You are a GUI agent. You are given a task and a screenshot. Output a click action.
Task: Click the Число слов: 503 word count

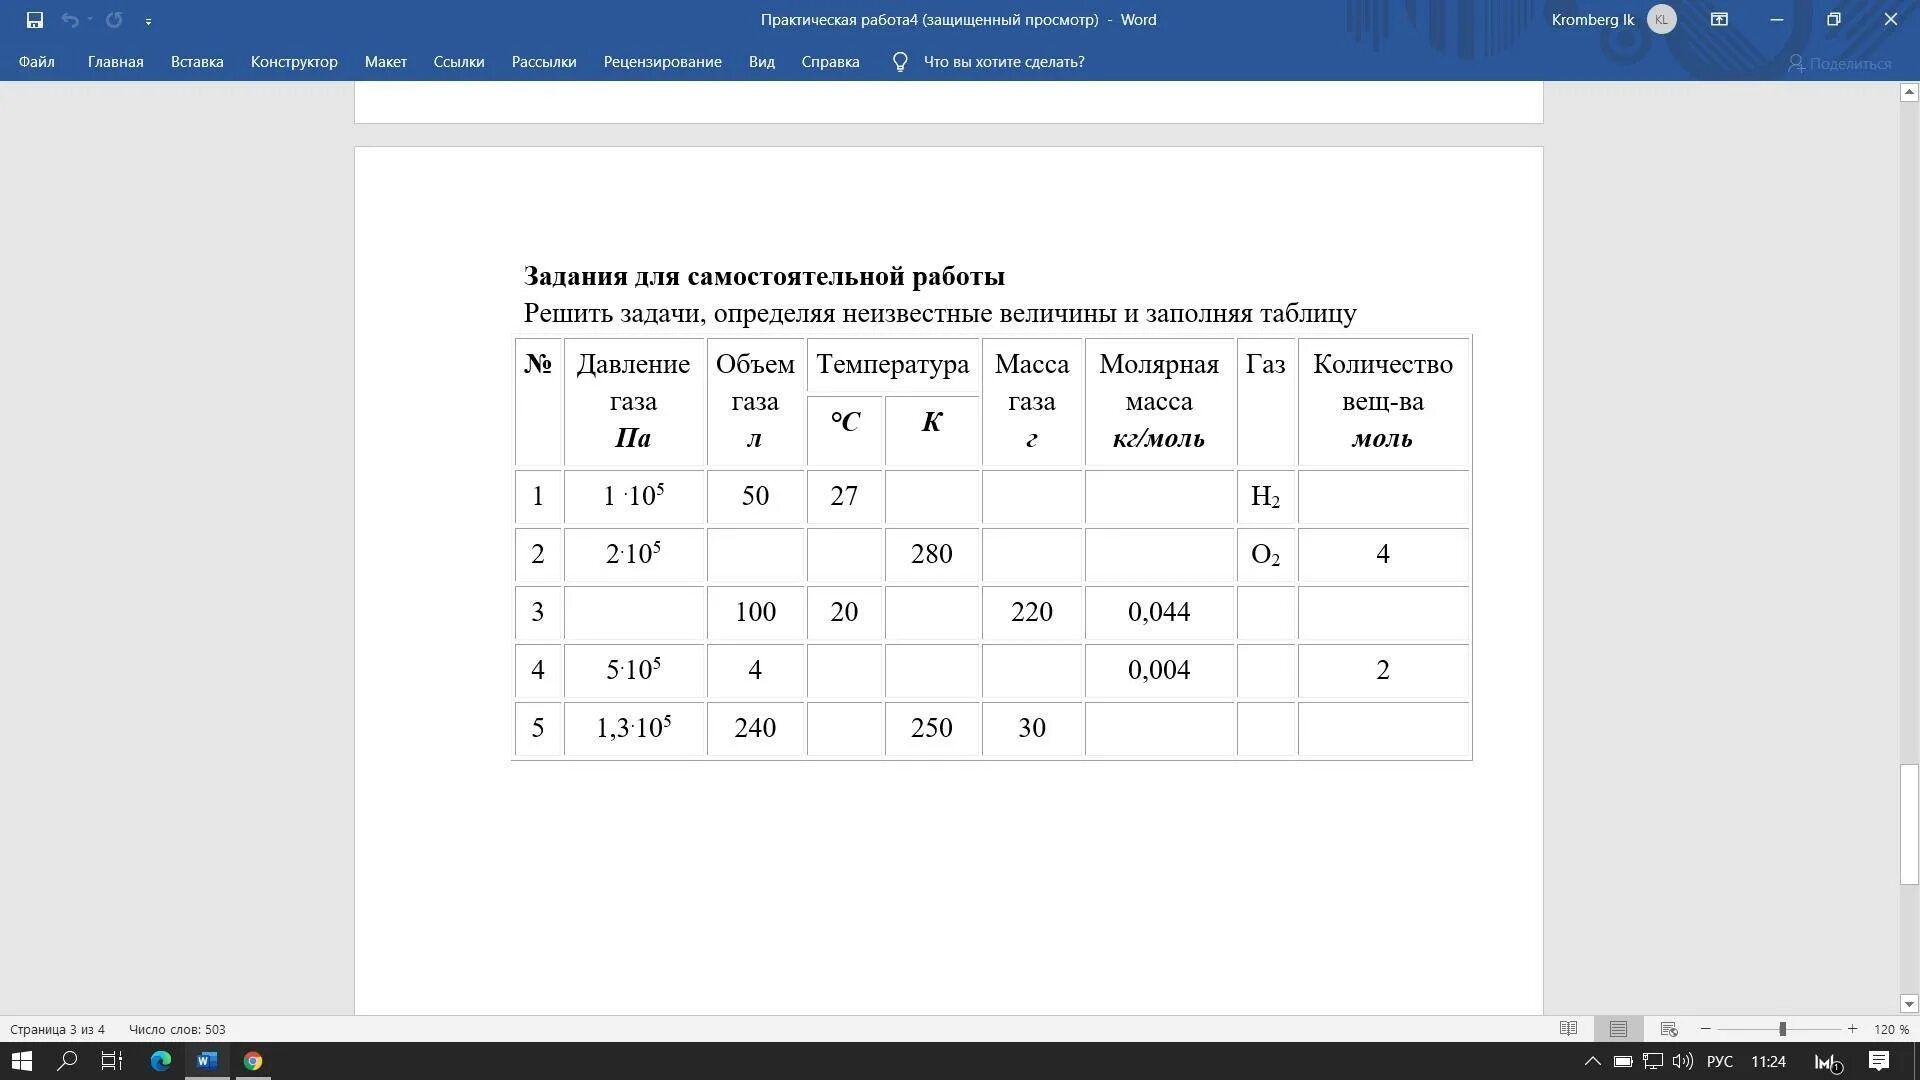[x=177, y=1029]
